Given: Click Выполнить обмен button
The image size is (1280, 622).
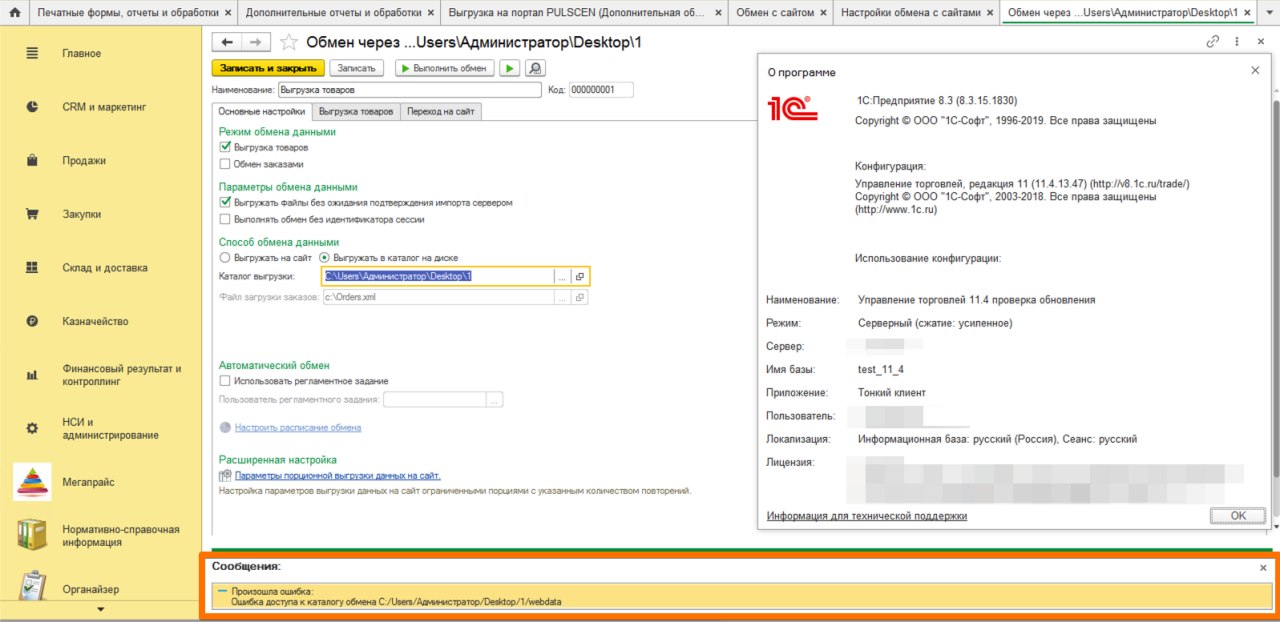Looking at the screenshot, I should 443,68.
